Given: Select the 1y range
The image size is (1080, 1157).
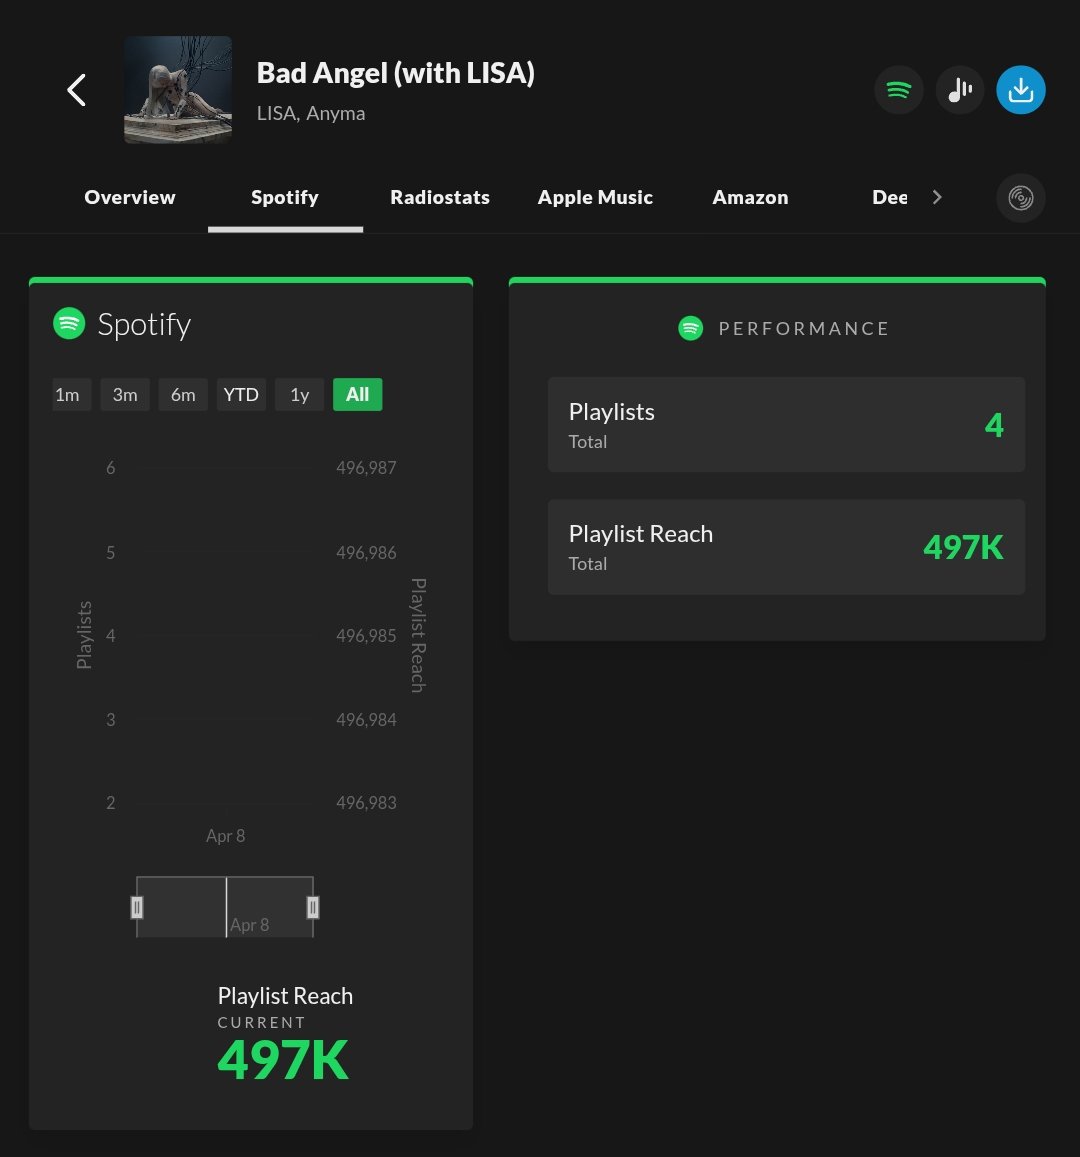Looking at the screenshot, I should (x=300, y=395).
